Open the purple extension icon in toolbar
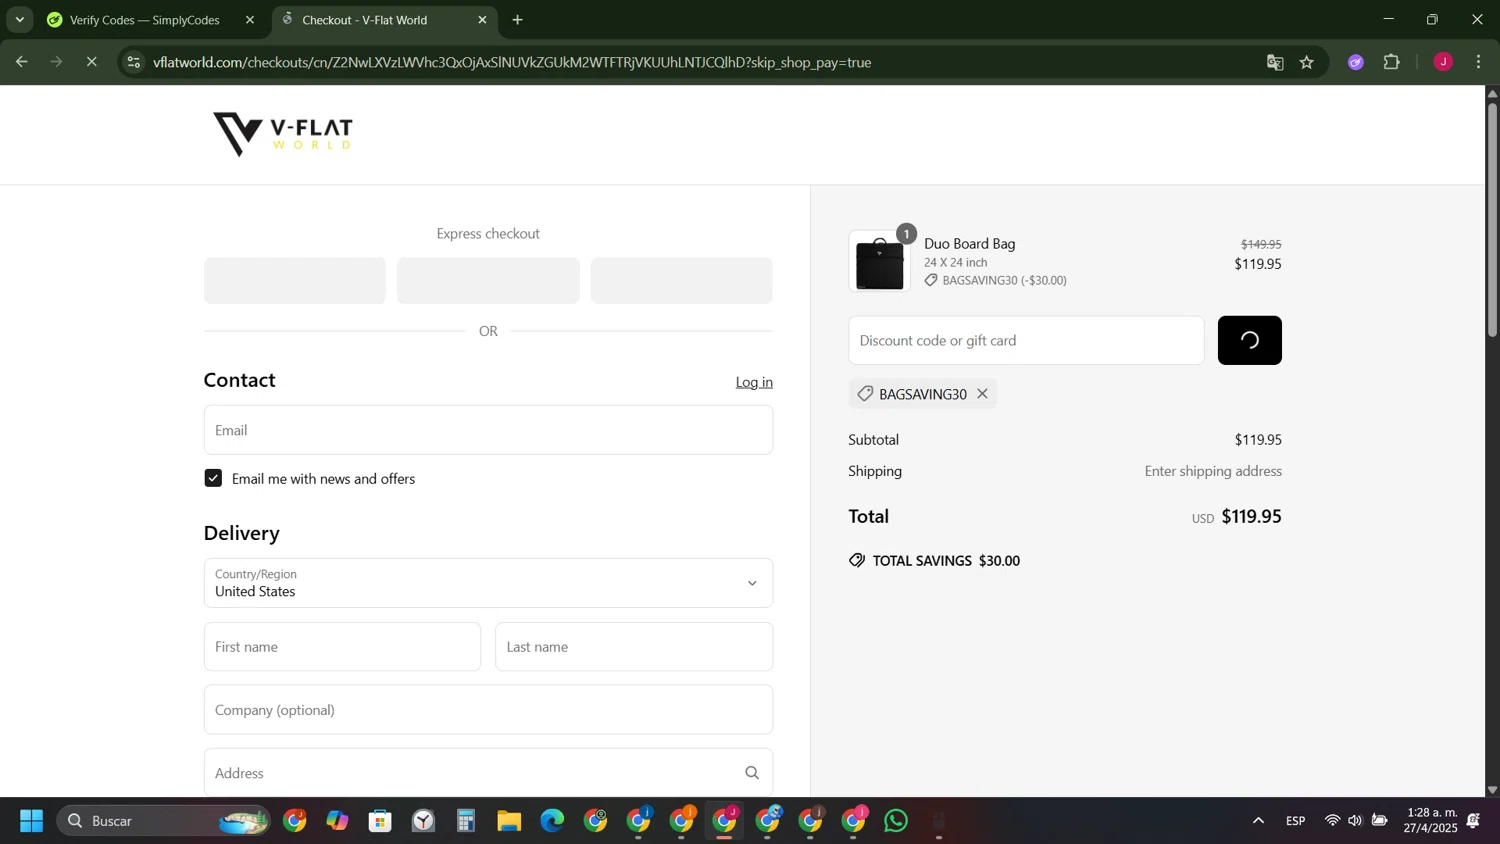The height and width of the screenshot is (844, 1500). pyautogui.click(x=1356, y=62)
